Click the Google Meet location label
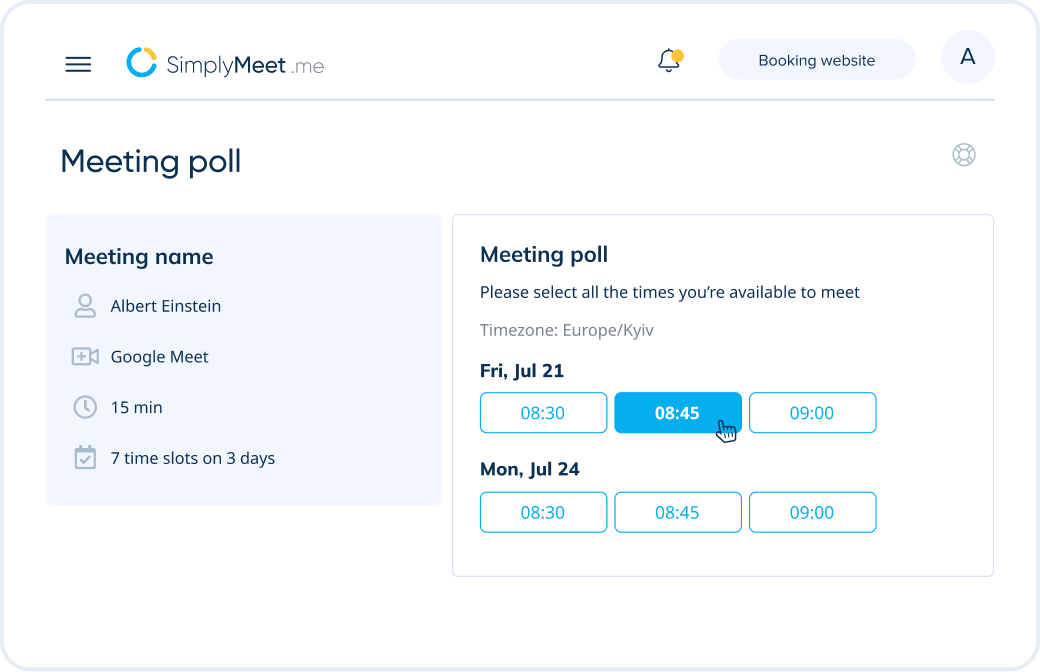The width and height of the screenshot is (1040, 672). pos(159,357)
